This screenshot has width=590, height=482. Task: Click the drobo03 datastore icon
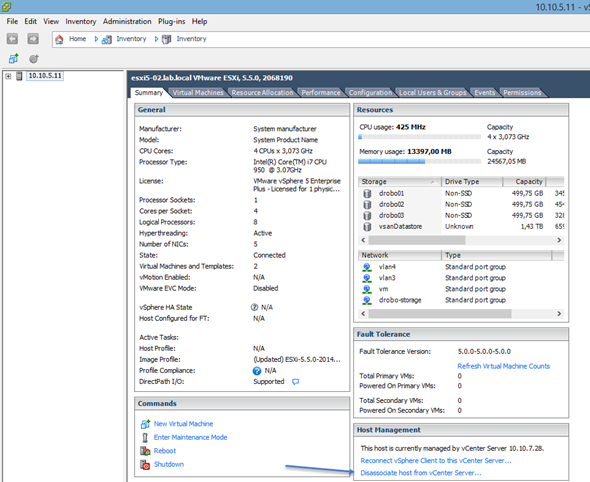point(367,216)
